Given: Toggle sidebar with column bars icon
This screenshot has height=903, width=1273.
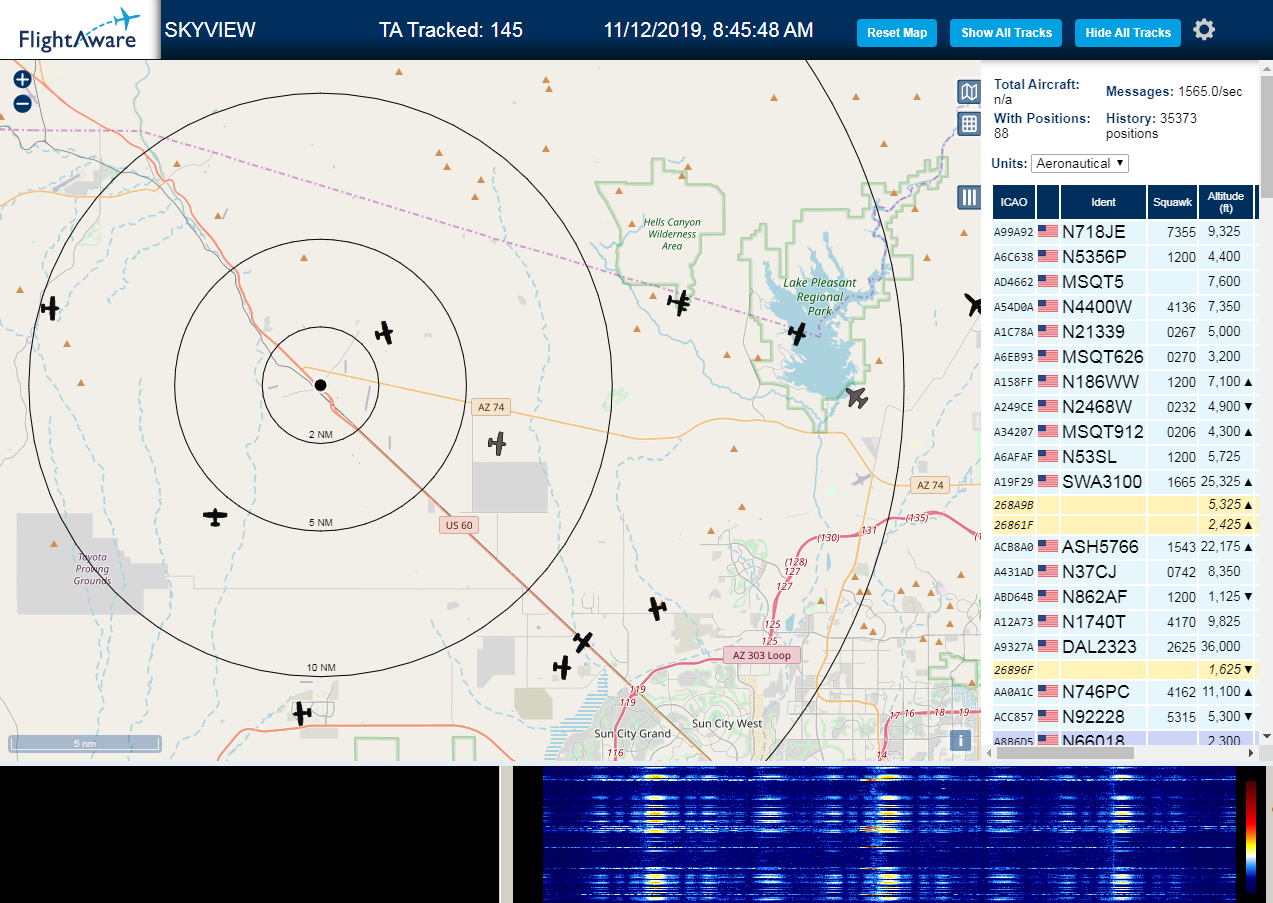Looking at the screenshot, I should click(x=968, y=197).
